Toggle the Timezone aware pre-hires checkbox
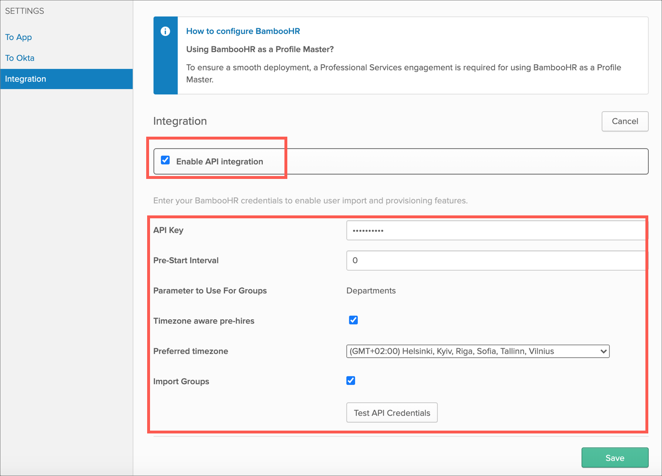662x476 pixels. tap(353, 320)
